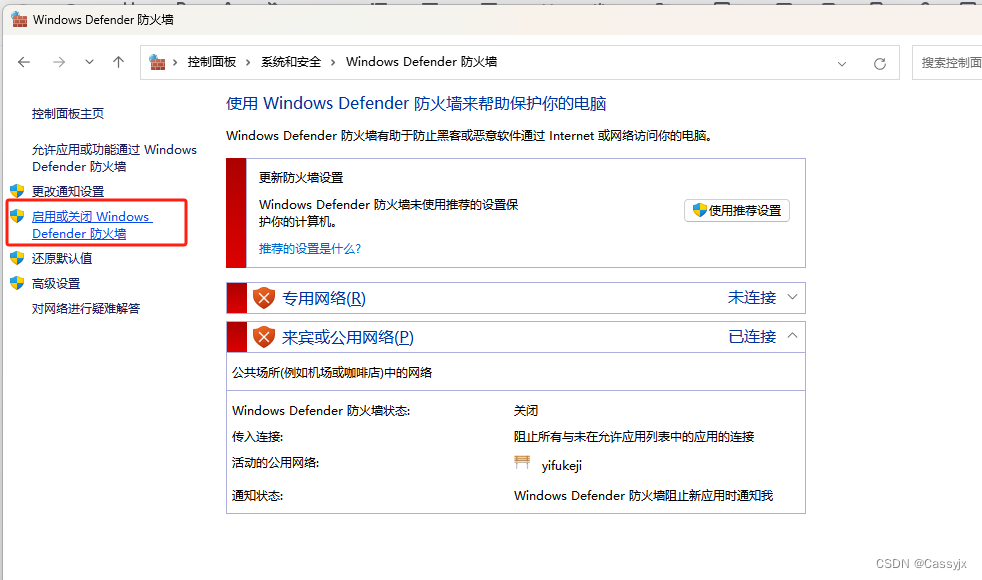The image size is (982, 580).
Task: Refresh the control panel page
Action: tap(880, 63)
